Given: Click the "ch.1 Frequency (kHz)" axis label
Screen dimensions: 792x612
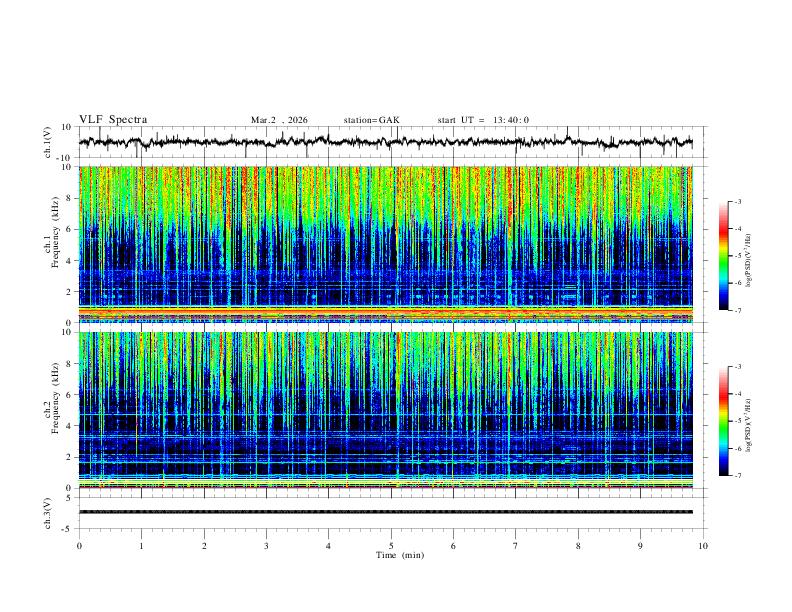Looking at the screenshot, I should click(x=52, y=232).
